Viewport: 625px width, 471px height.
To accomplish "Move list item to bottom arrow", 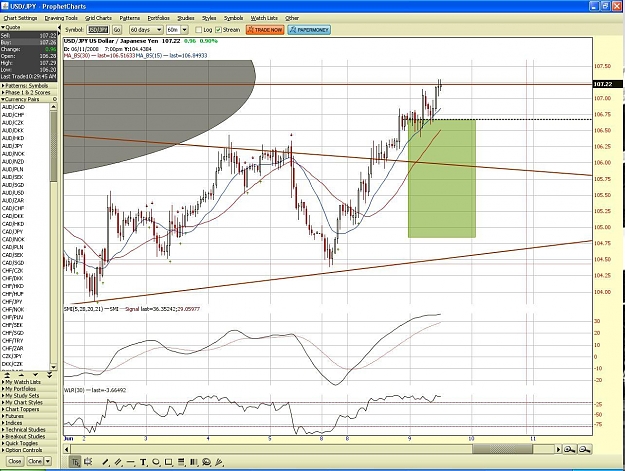I will click(x=49, y=375).
